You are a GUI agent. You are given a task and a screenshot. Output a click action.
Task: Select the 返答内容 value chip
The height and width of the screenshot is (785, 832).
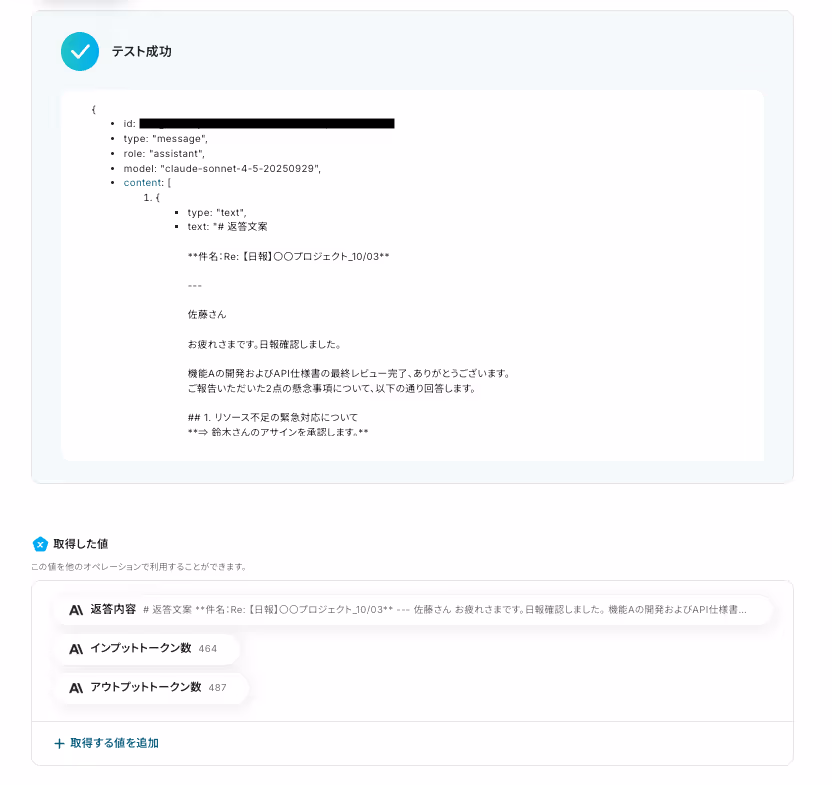[x=412, y=610]
